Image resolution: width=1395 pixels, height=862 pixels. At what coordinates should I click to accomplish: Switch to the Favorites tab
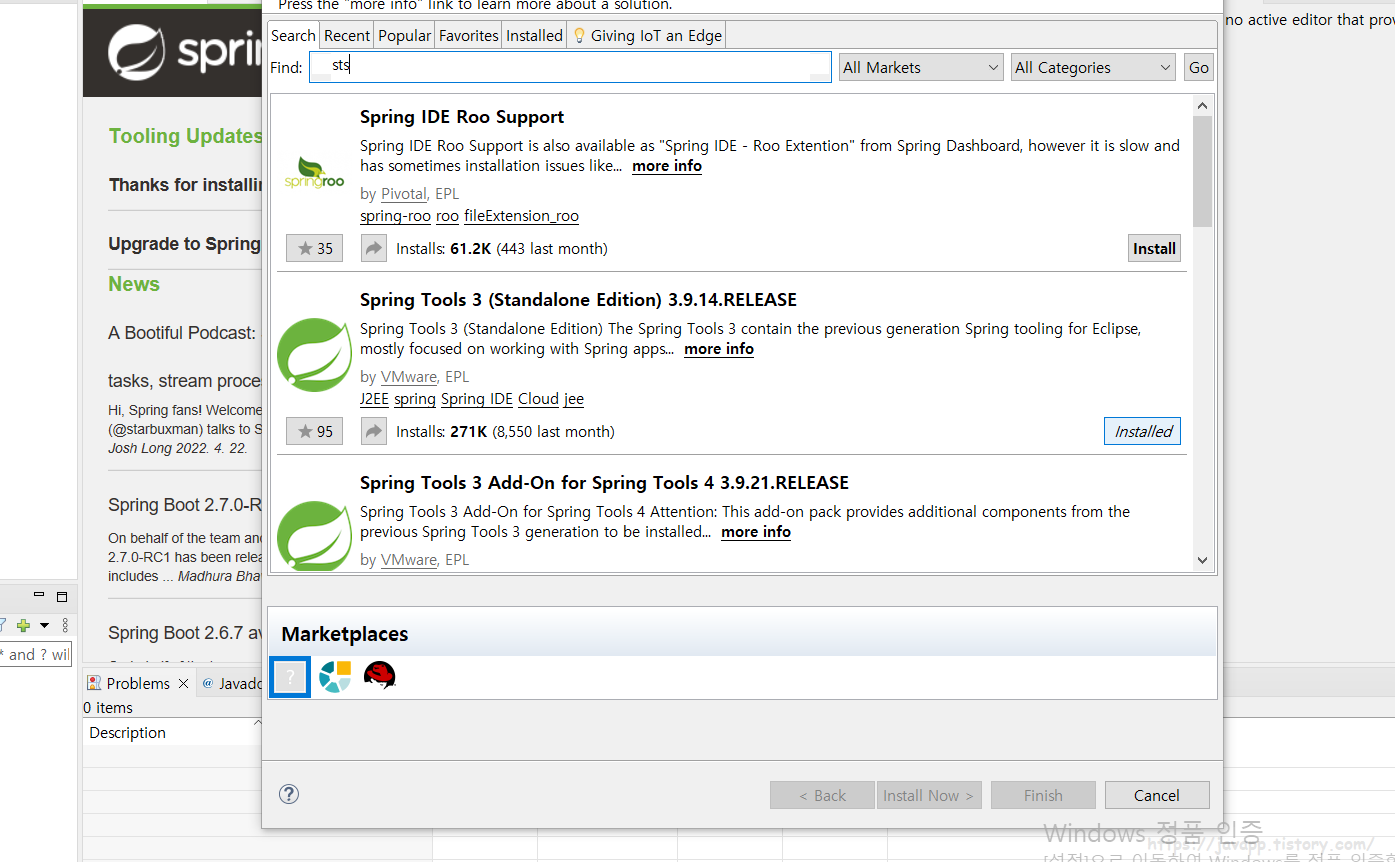pos(469,35)
